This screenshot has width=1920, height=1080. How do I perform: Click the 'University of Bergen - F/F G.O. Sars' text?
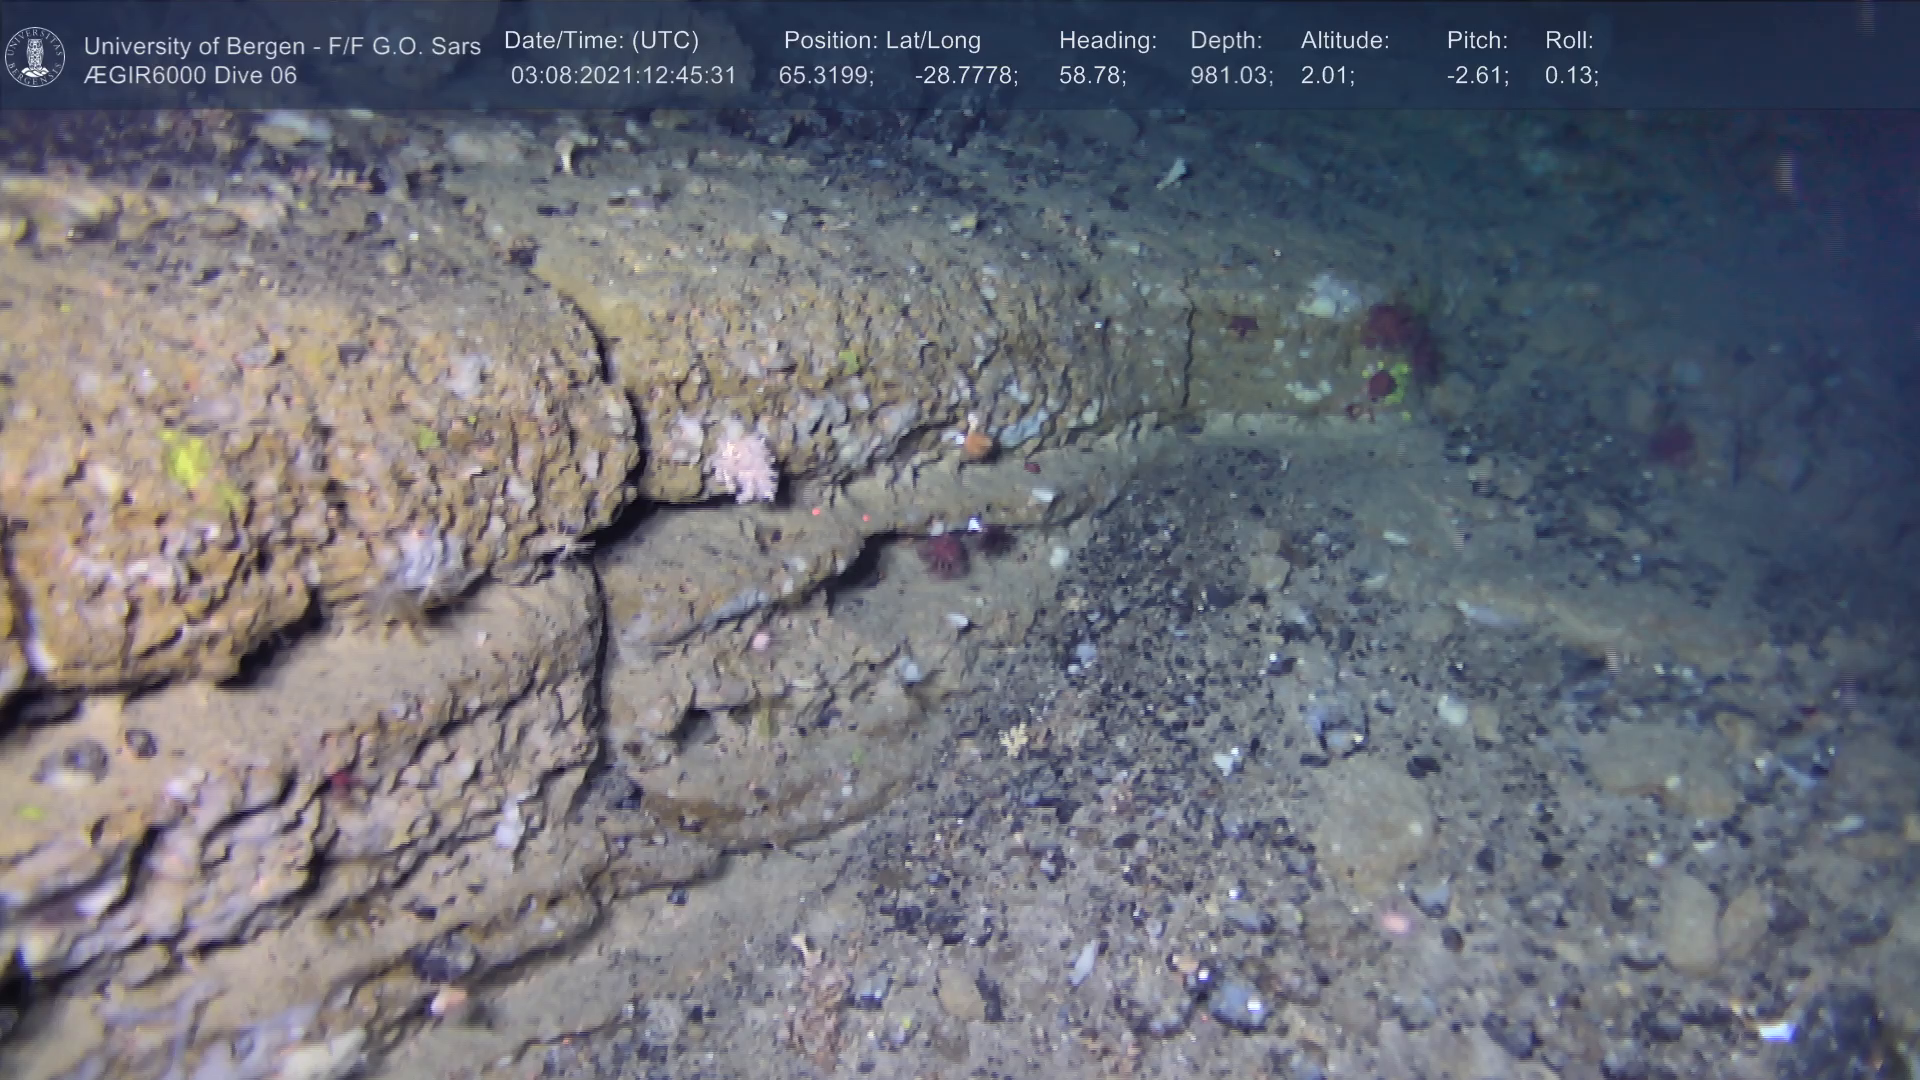pyautogui.click(x=282, y=46)
